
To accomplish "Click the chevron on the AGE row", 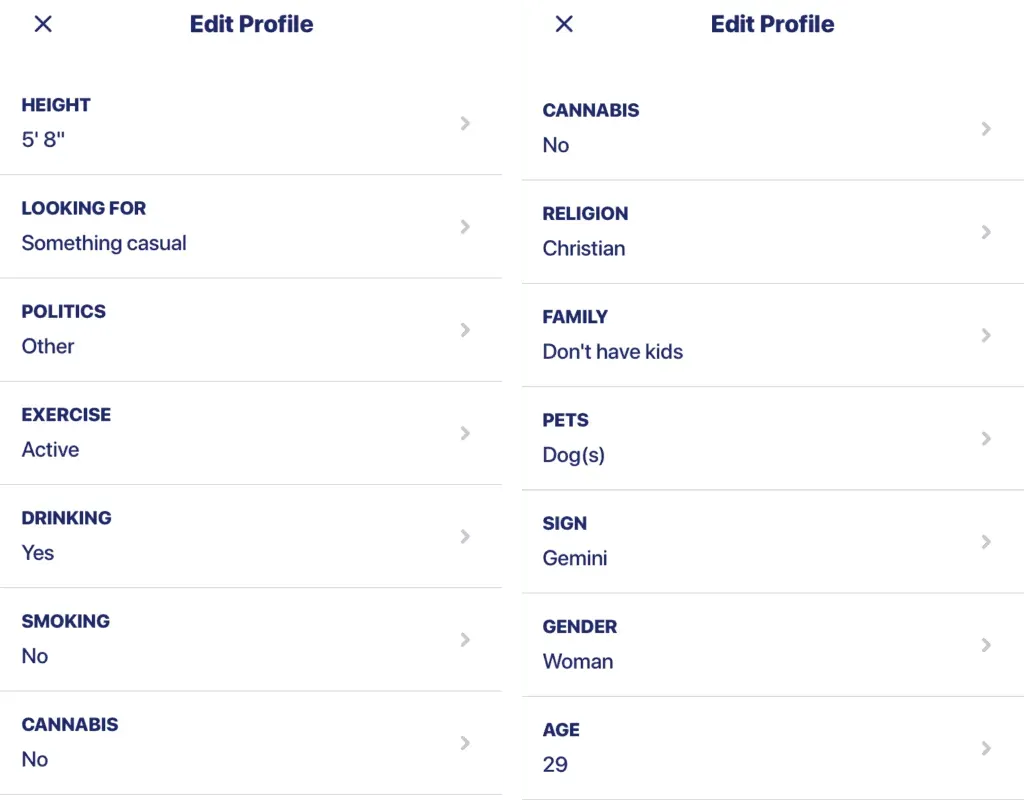I will (x=986, y=748).
